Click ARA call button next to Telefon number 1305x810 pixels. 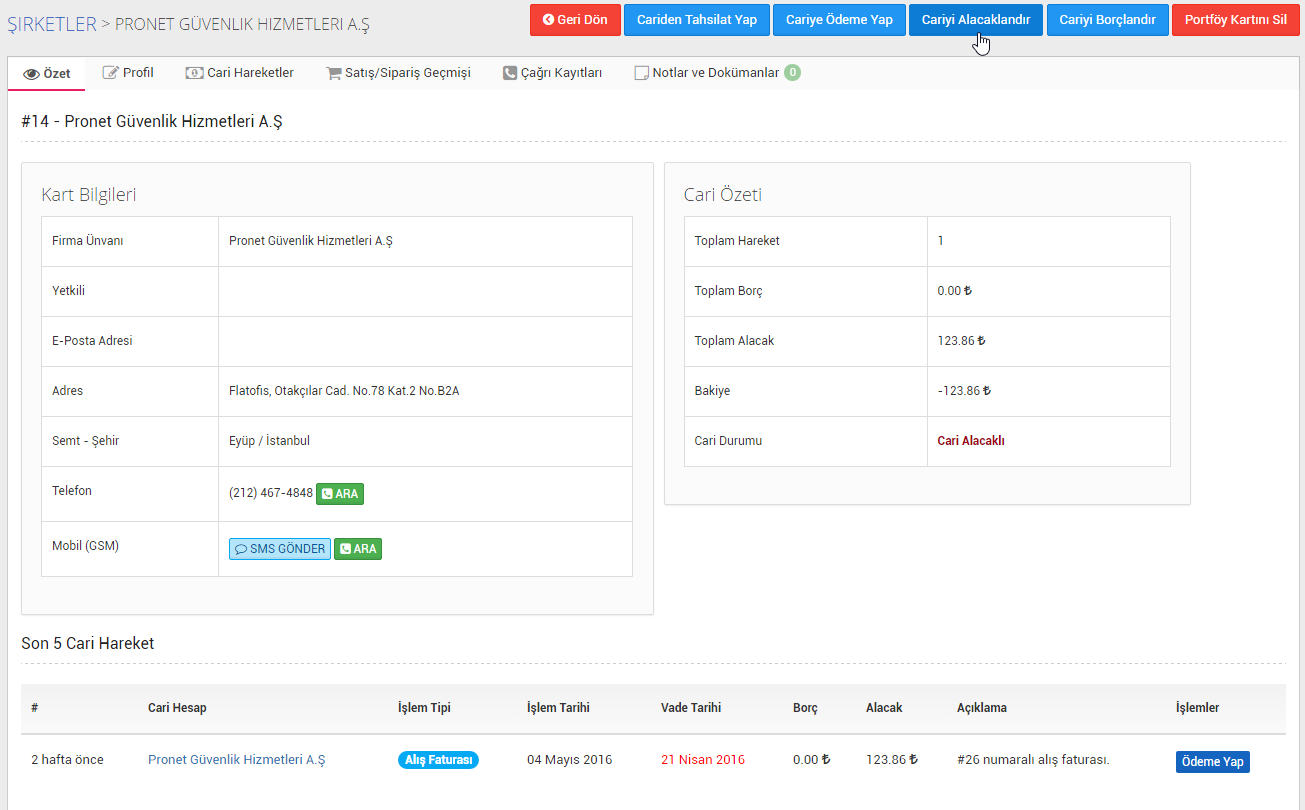click(340, 494)
